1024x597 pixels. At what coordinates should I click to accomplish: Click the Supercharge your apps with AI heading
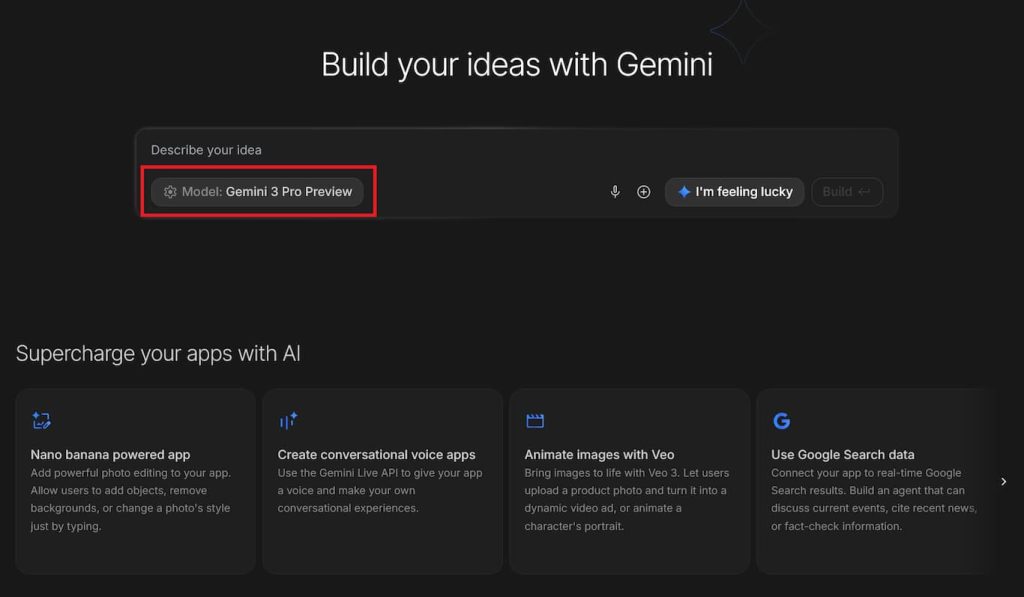point(158,353)
